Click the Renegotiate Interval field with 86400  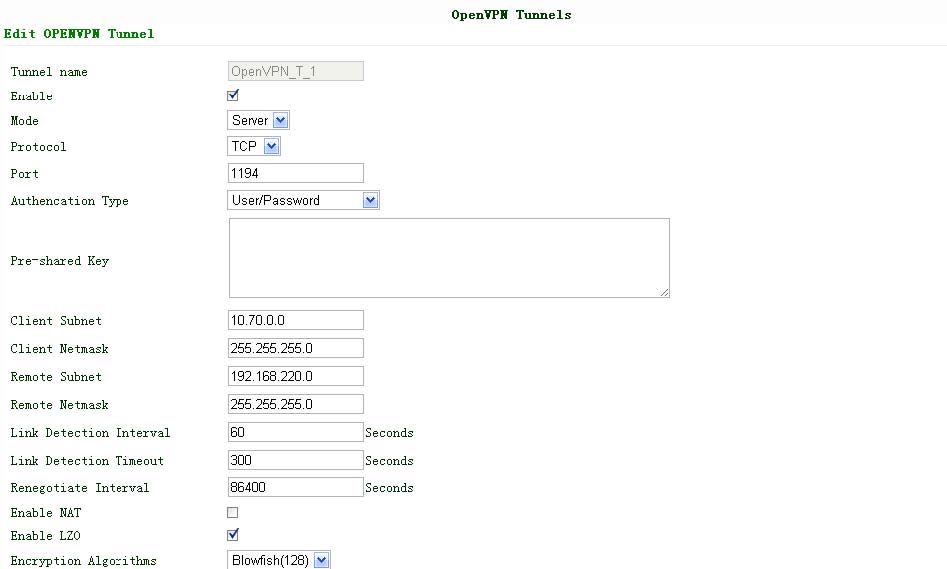[296, 488]
